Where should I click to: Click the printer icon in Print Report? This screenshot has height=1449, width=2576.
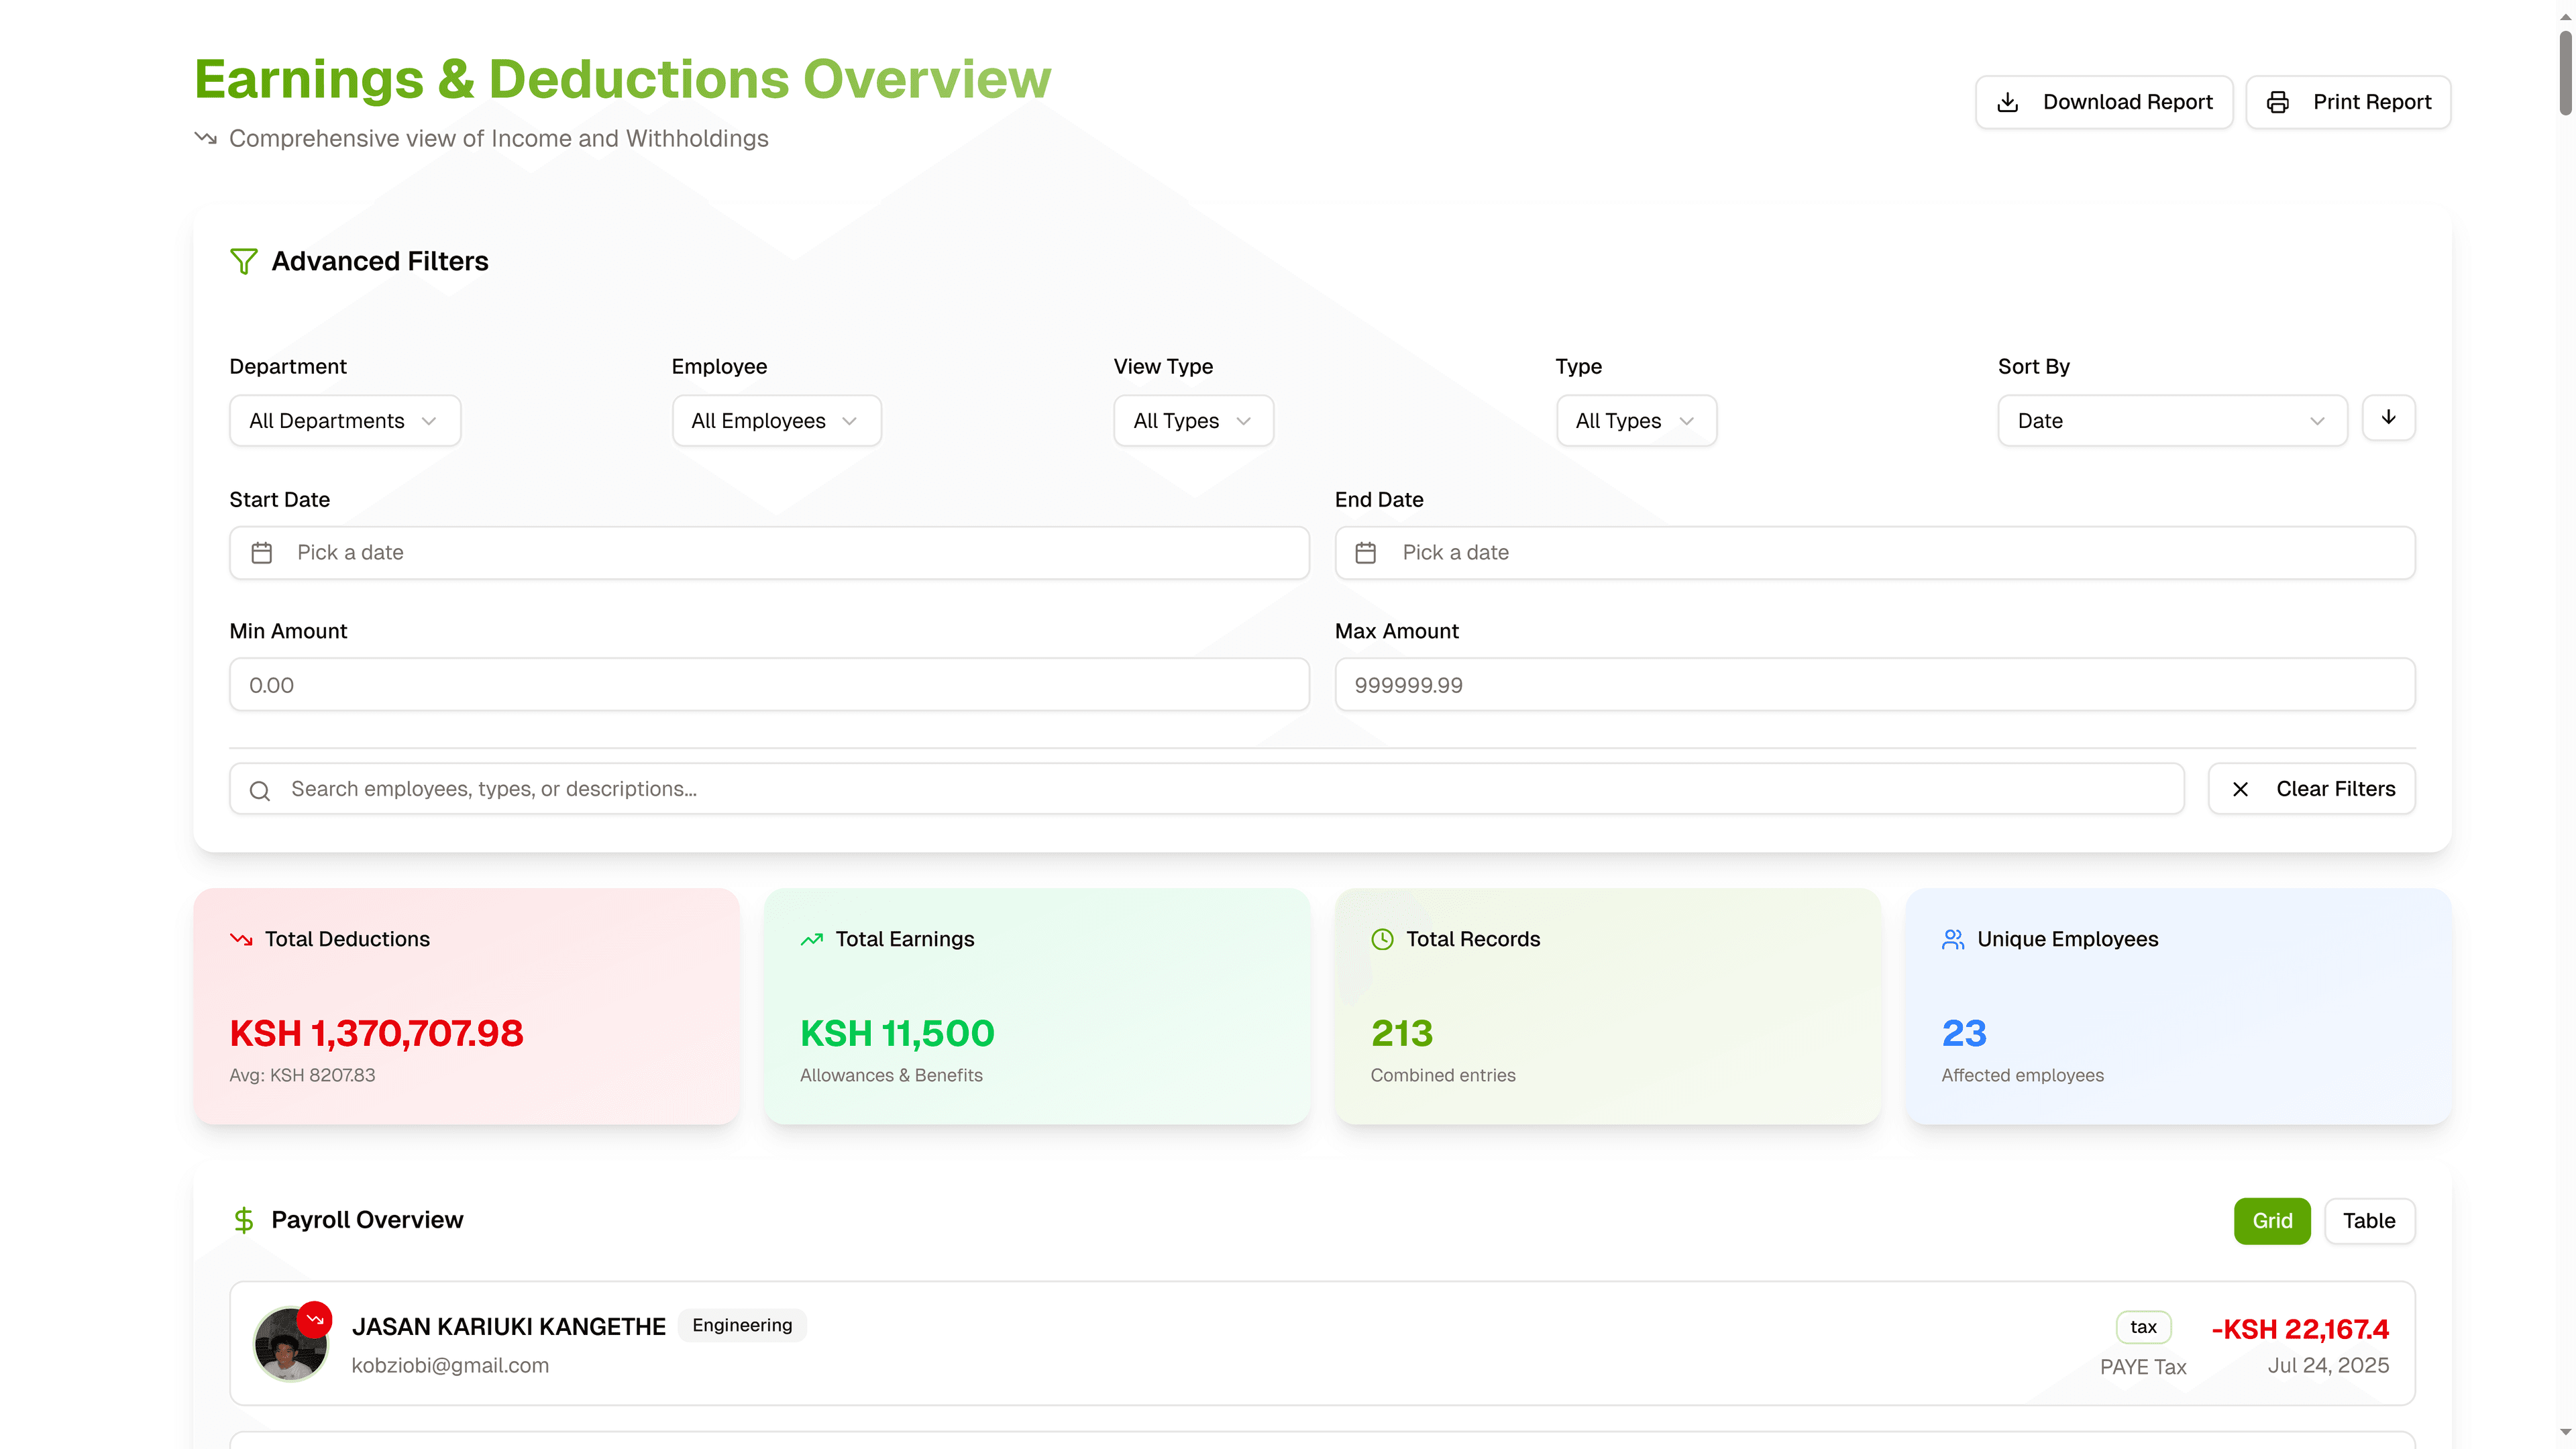(2277, 102)
